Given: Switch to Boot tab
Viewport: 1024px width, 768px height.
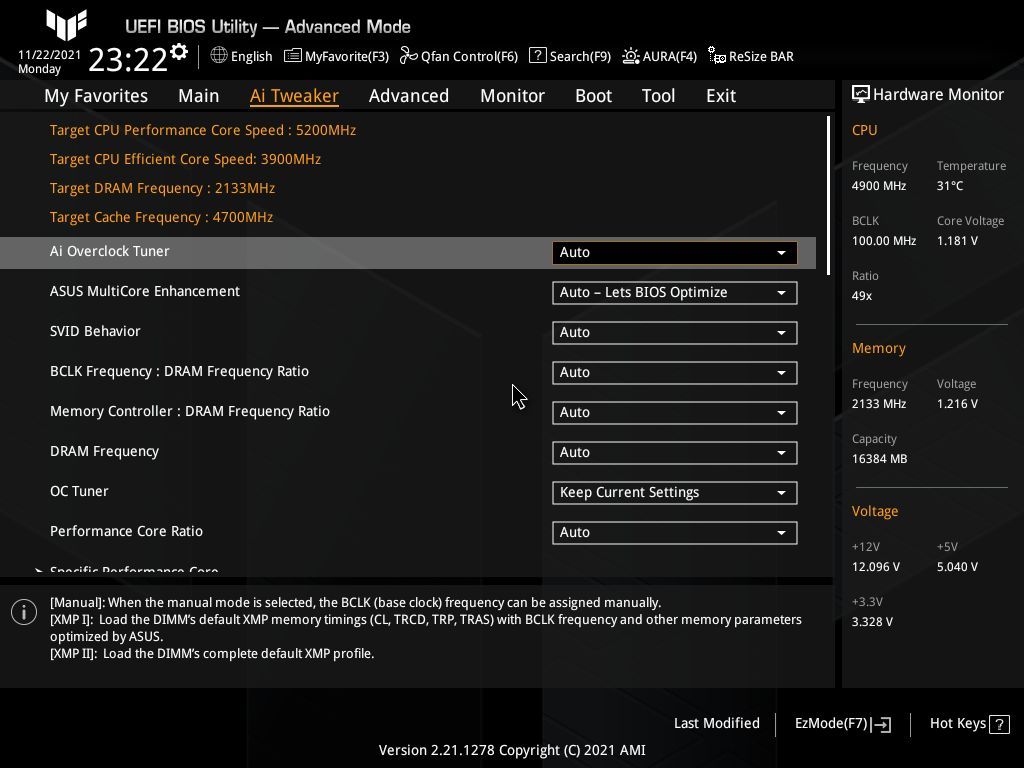Looking at the screenshot, I should tap(594, 96).
